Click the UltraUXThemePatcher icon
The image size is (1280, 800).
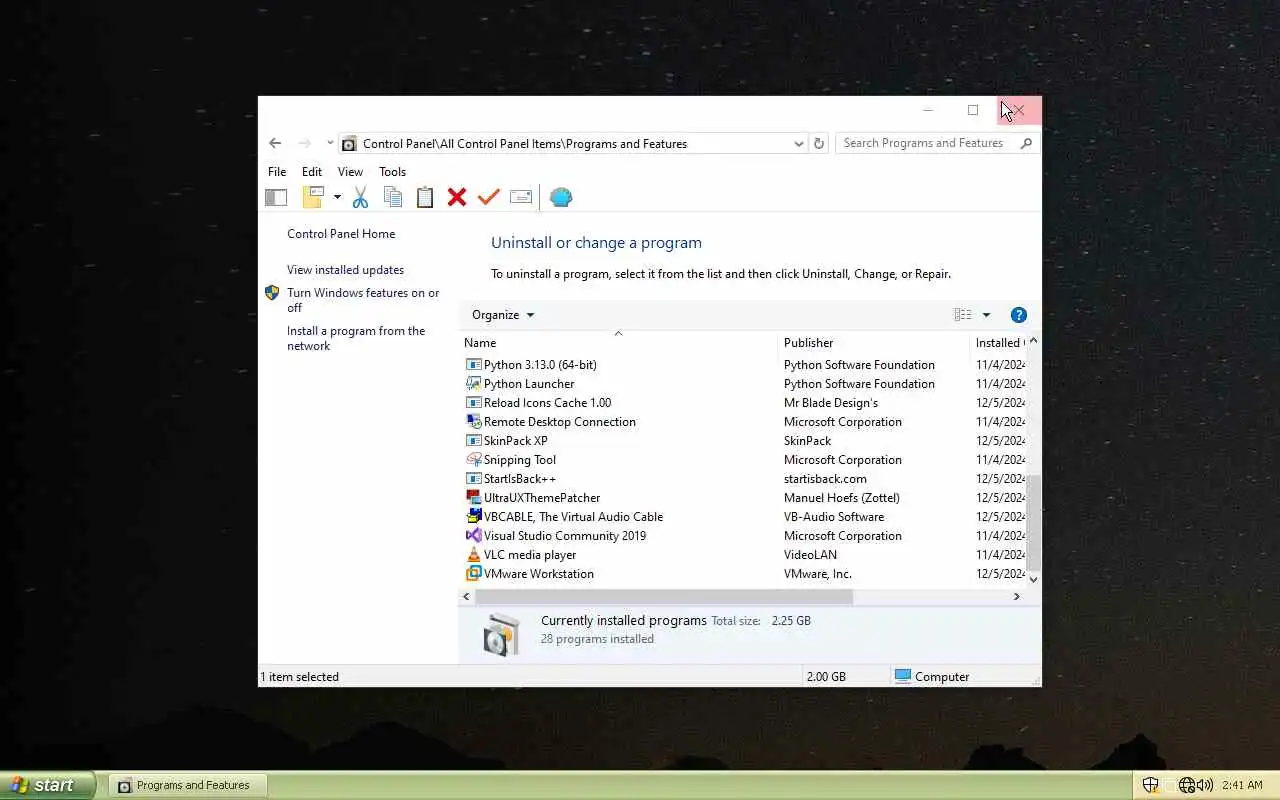(x=474, y=498)
